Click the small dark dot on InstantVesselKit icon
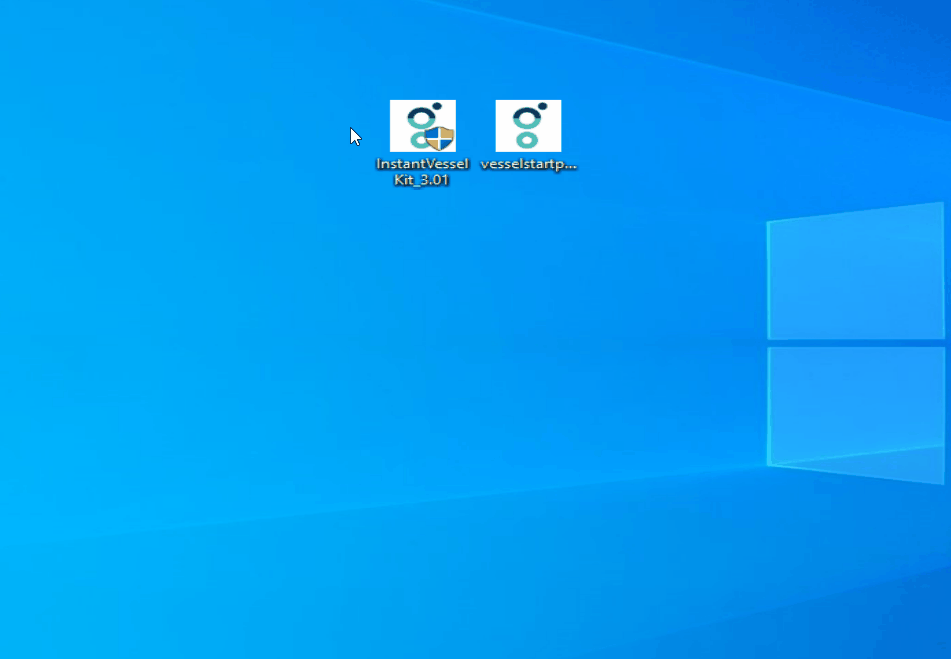 coord(436,106)
